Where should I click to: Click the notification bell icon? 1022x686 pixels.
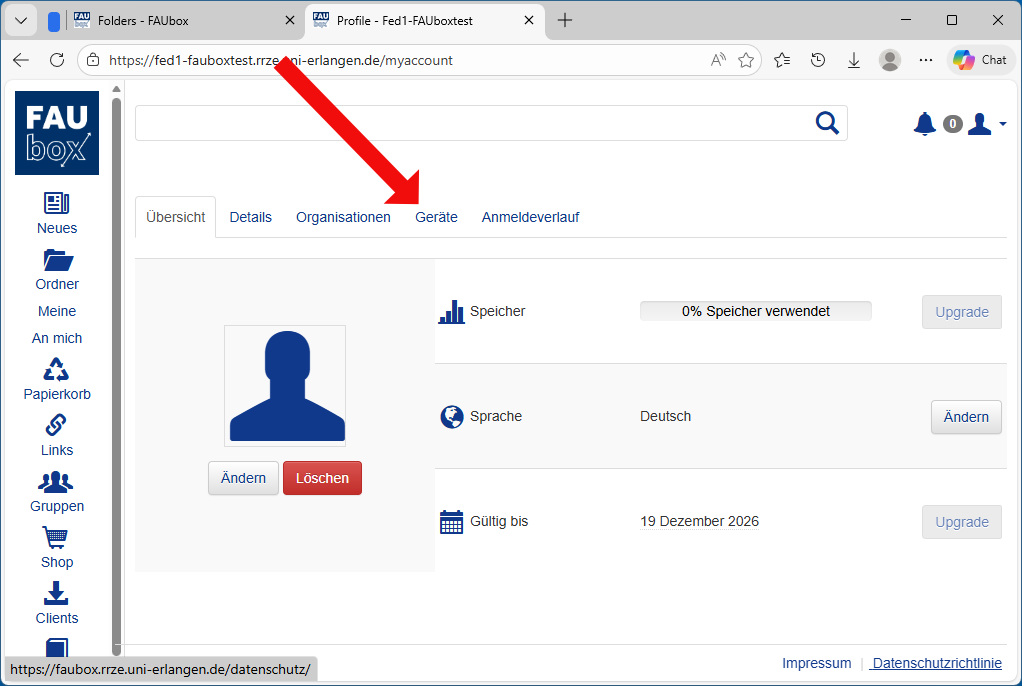click(925, 124)
